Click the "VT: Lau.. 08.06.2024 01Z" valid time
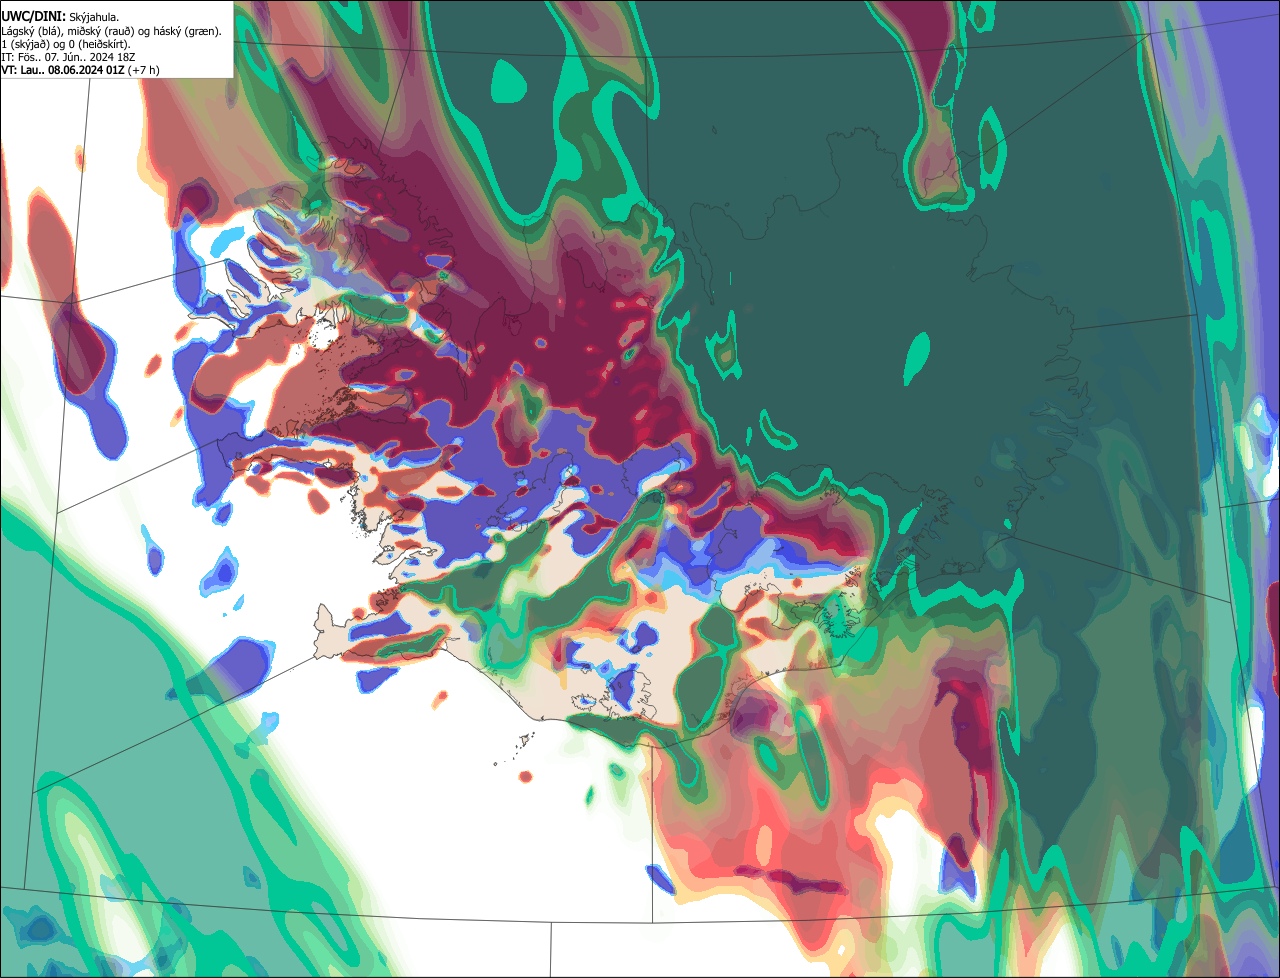Screen dimensions: 1280x978 [x=63, y=70]
